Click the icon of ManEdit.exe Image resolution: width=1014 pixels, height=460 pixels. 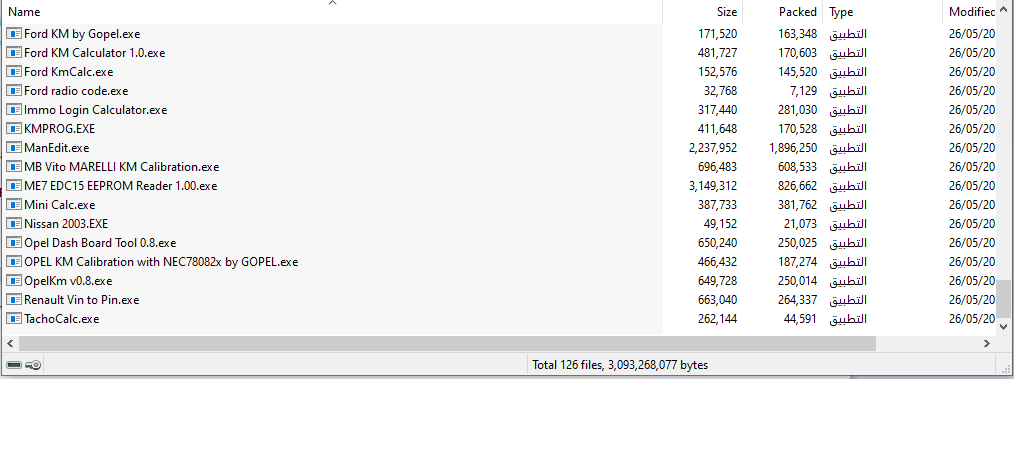click(x=14, y=148)
